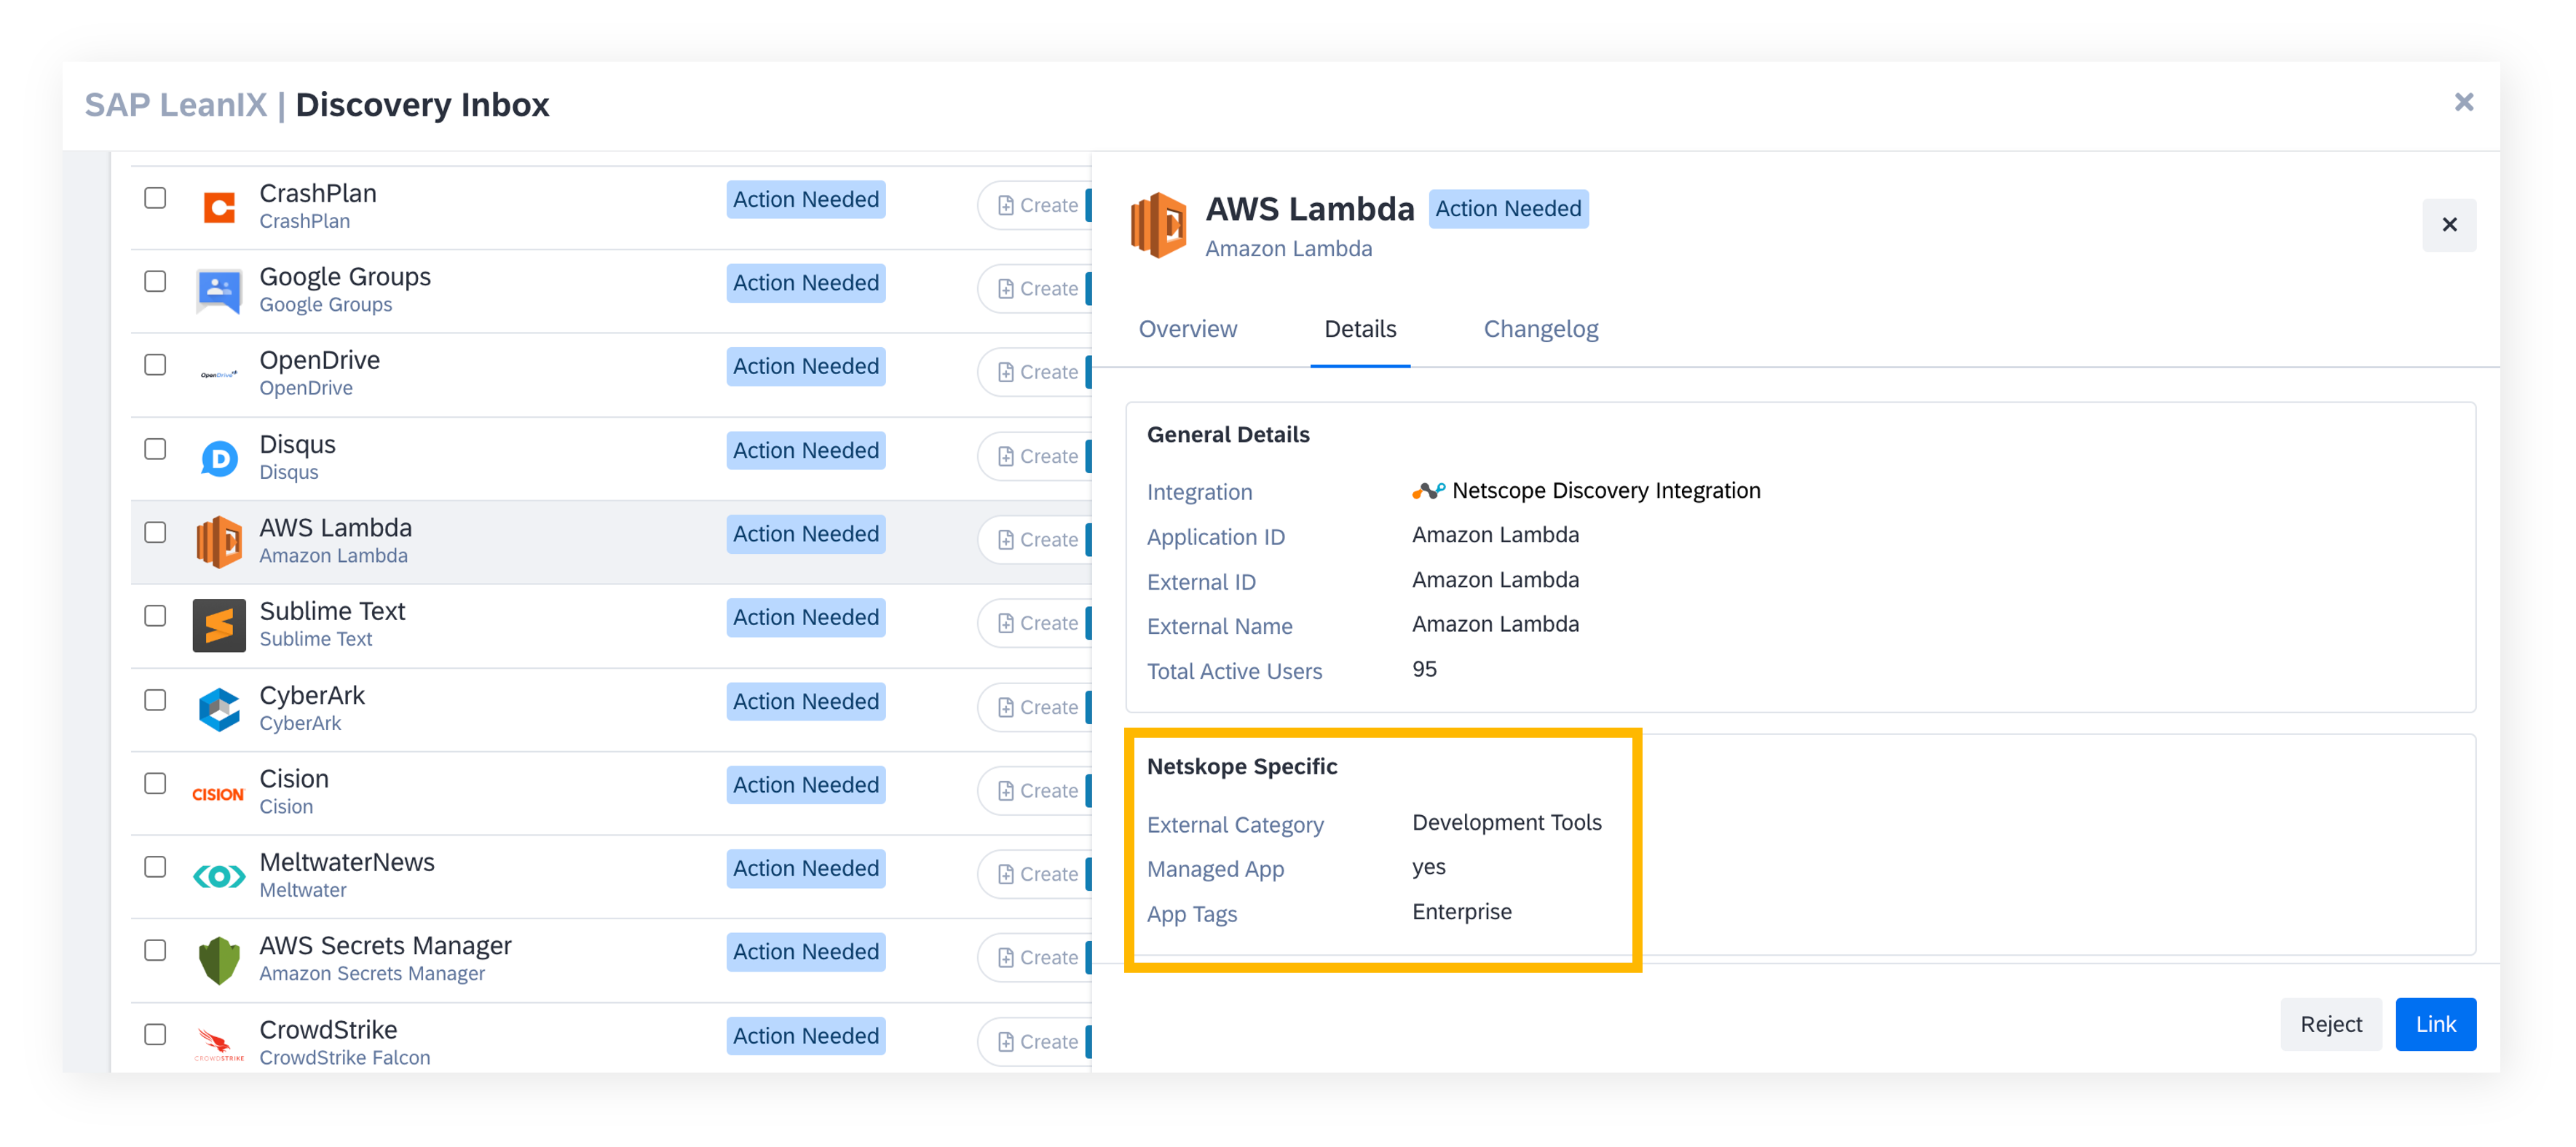Tick the Disqus checkbox
Viewport: 2576px width, 1147px height.
click(x=155, y=449)
